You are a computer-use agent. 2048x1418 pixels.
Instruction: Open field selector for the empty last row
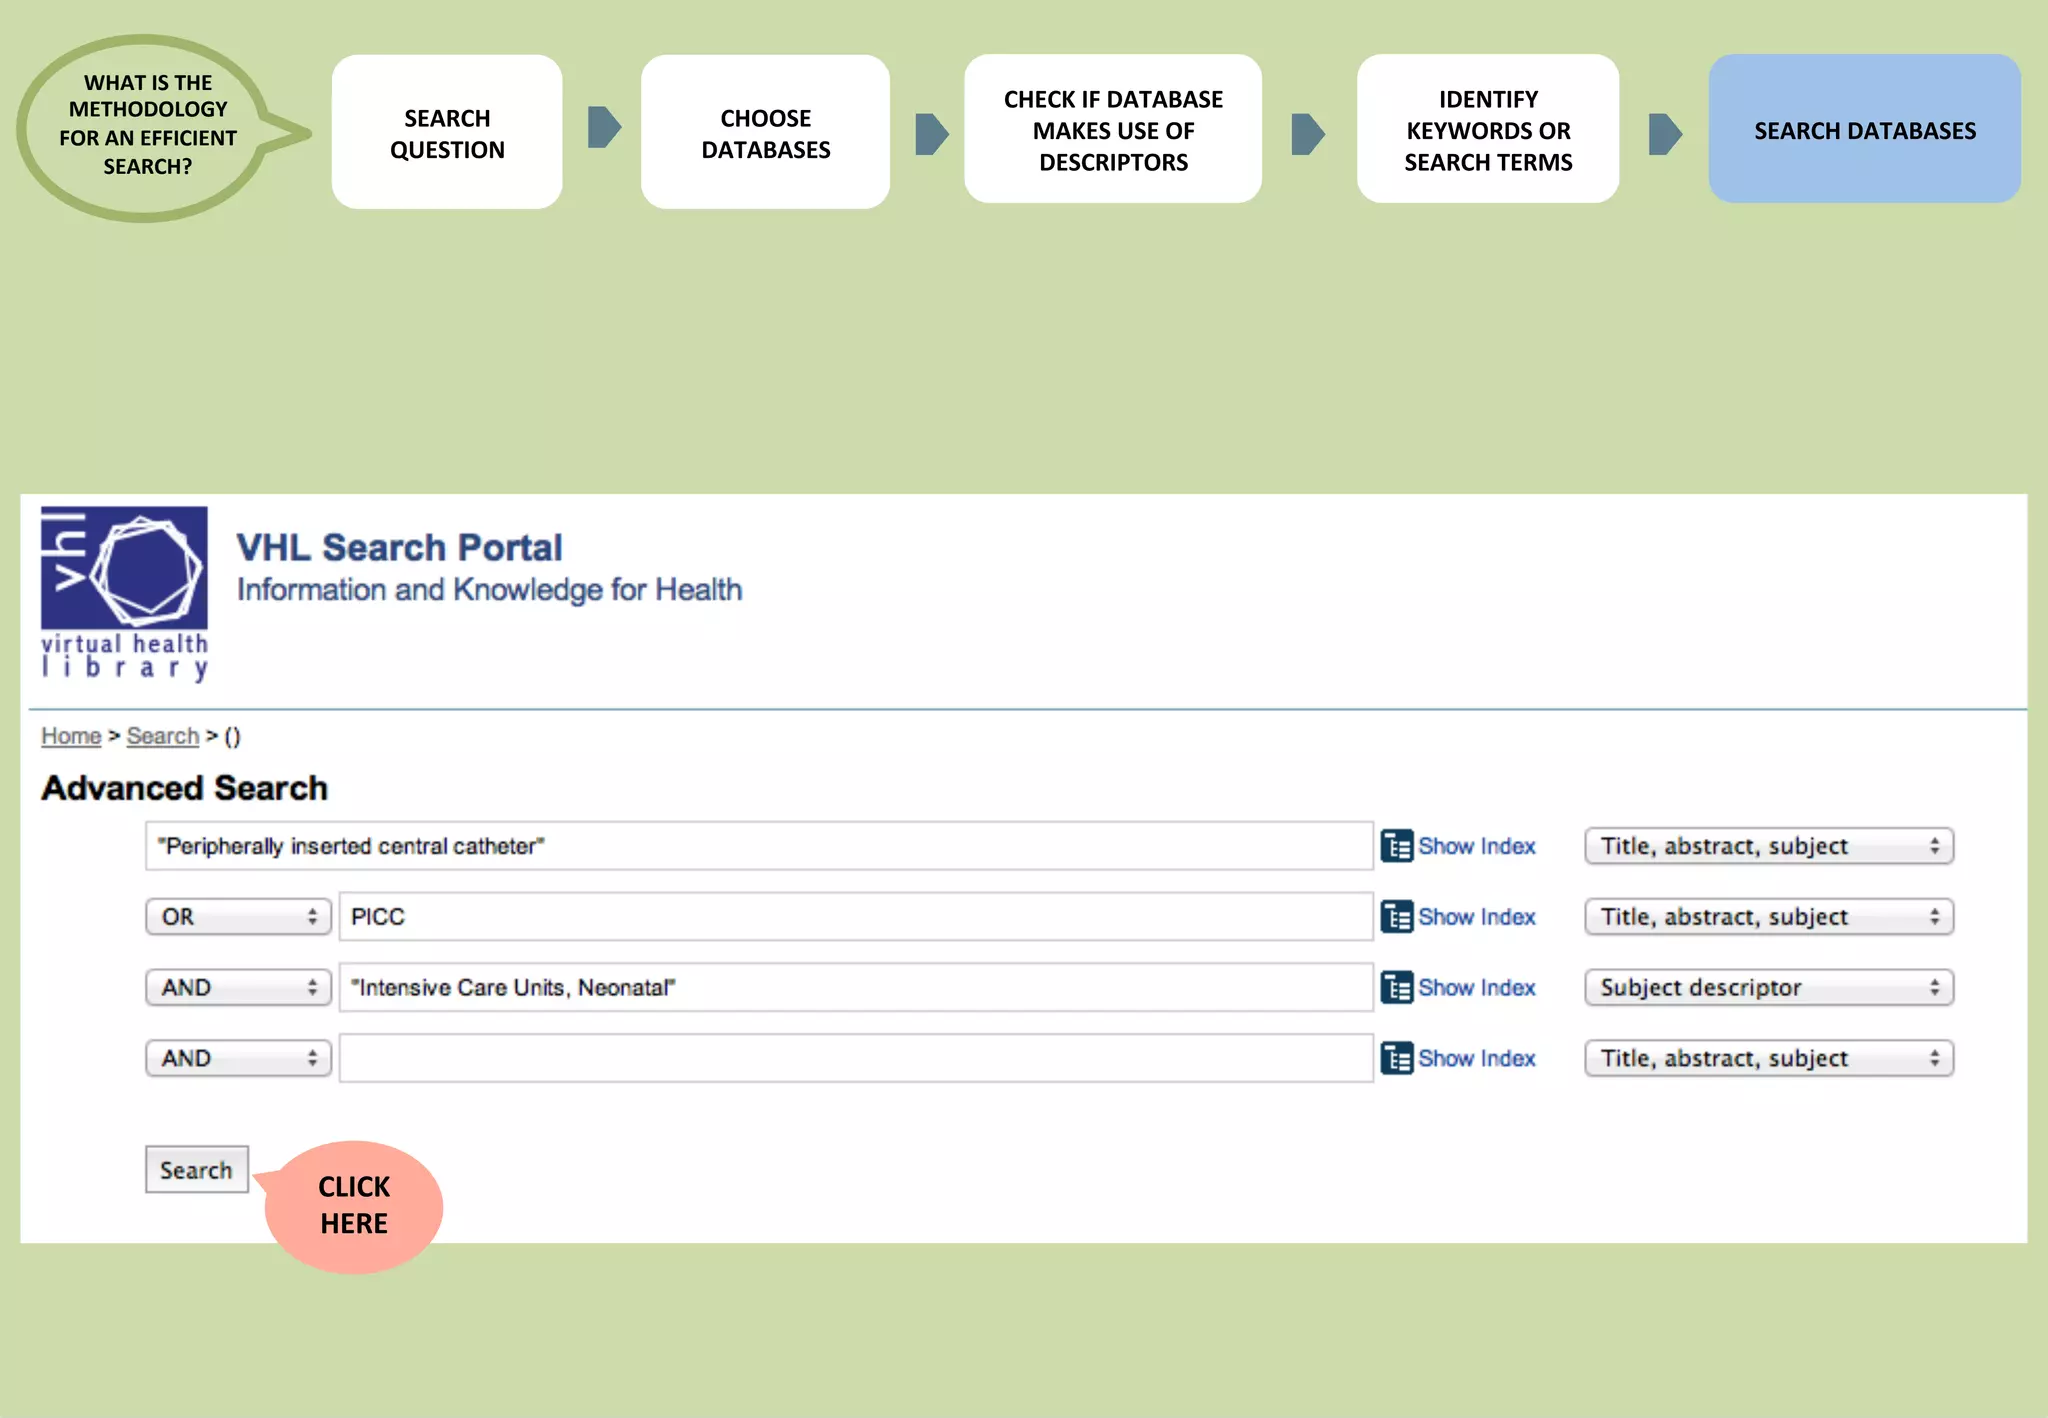tap(1769, 1058)
